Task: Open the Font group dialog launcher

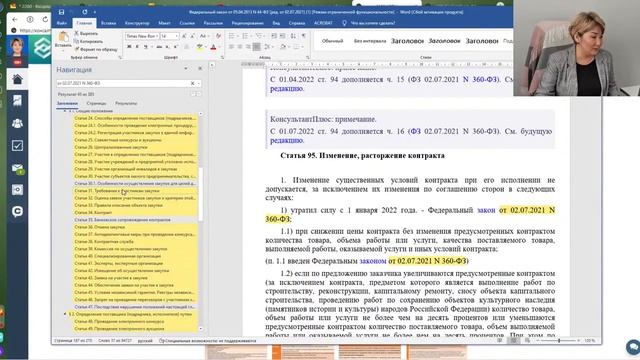Action: [223, 58]
